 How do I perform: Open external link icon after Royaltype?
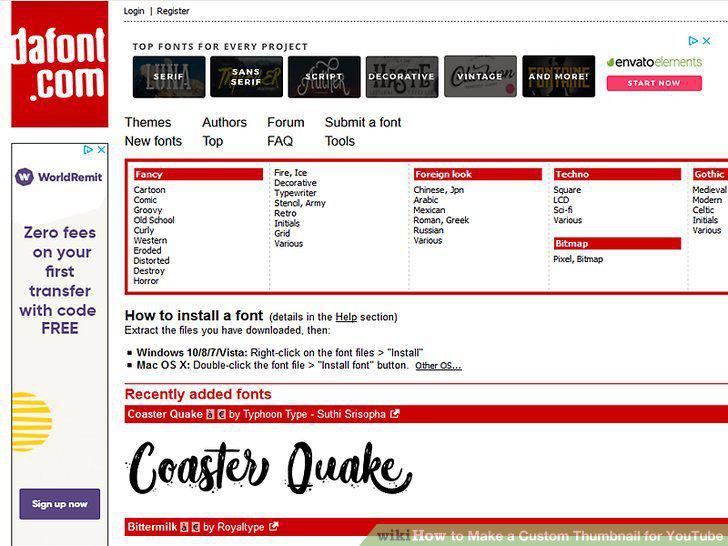(x=273, y=526)
